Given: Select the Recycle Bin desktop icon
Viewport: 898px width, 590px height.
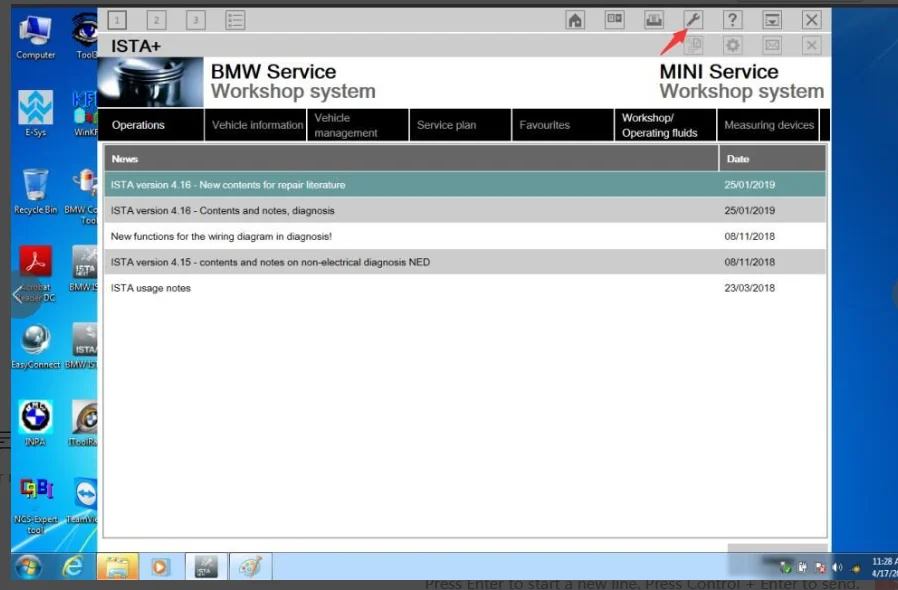Looking at the screenshot, I should coord(36,191).
